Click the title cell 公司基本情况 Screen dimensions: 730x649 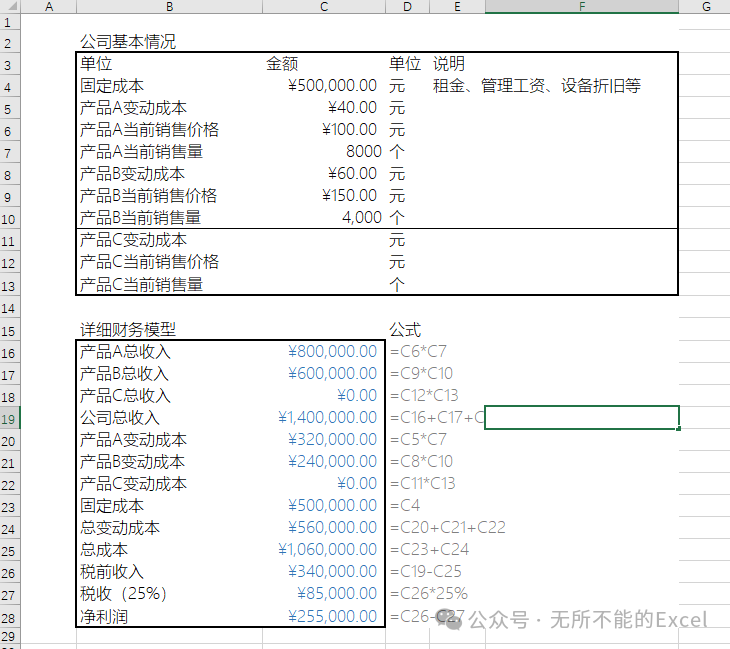[128, 42]
